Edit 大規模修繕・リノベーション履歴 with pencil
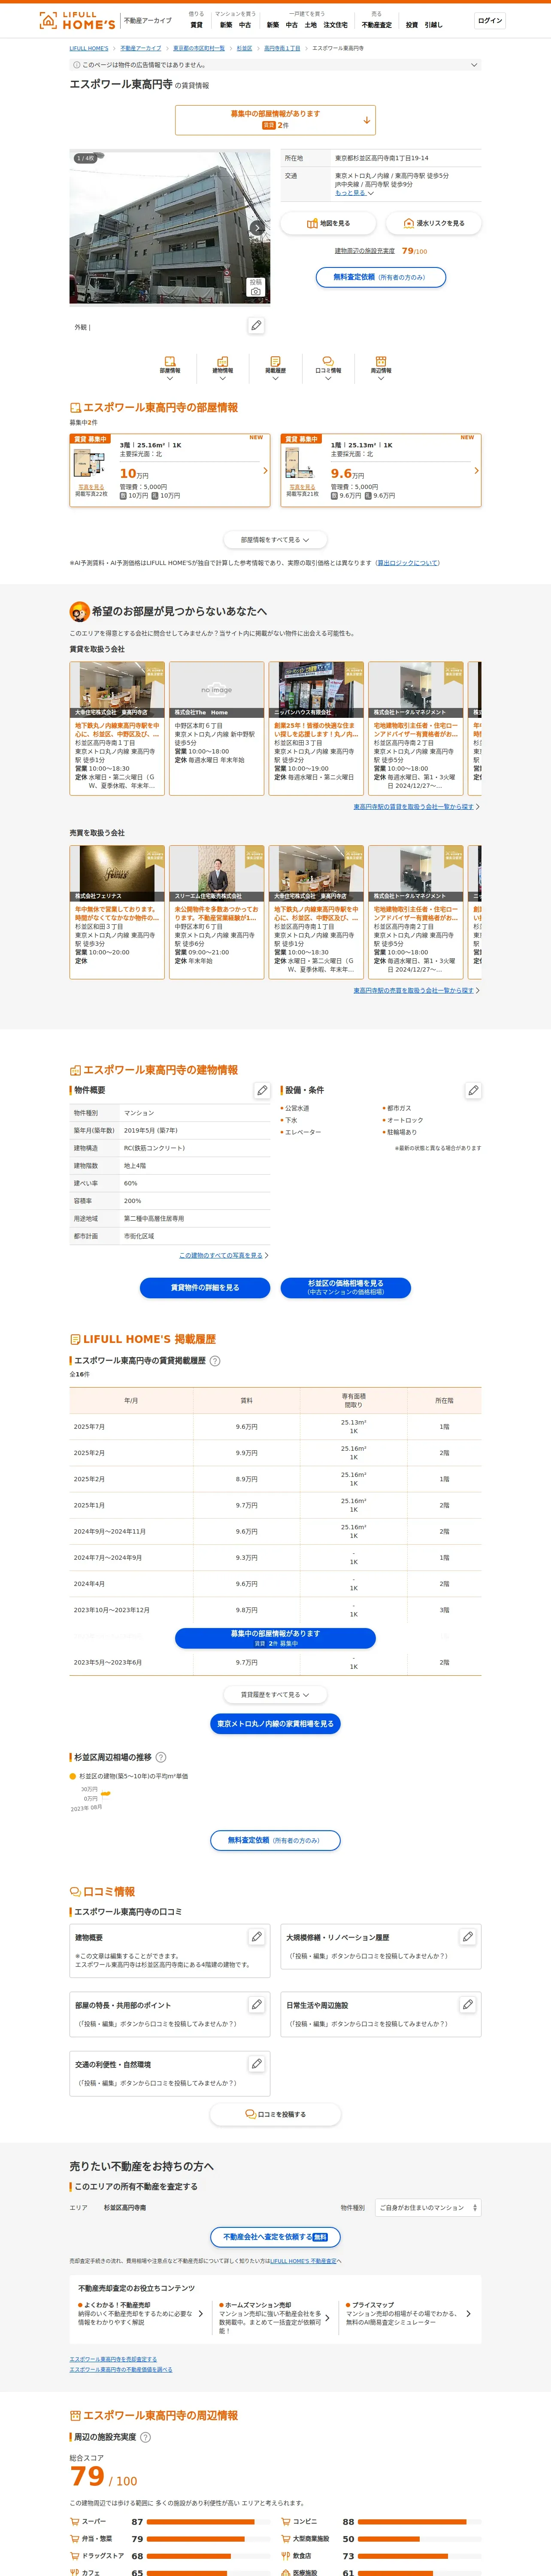 [468, 1937]
